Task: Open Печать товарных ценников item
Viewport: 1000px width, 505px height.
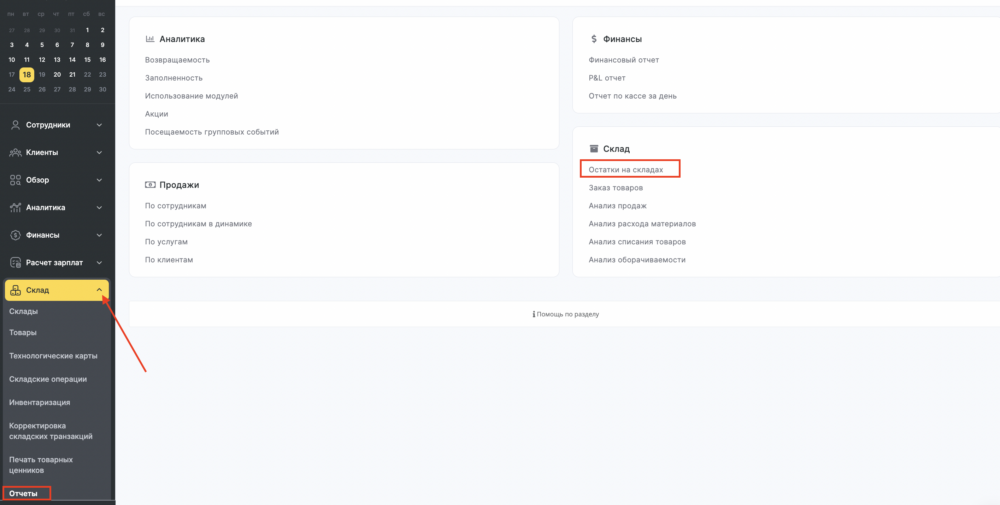Action: click(41, 465)
